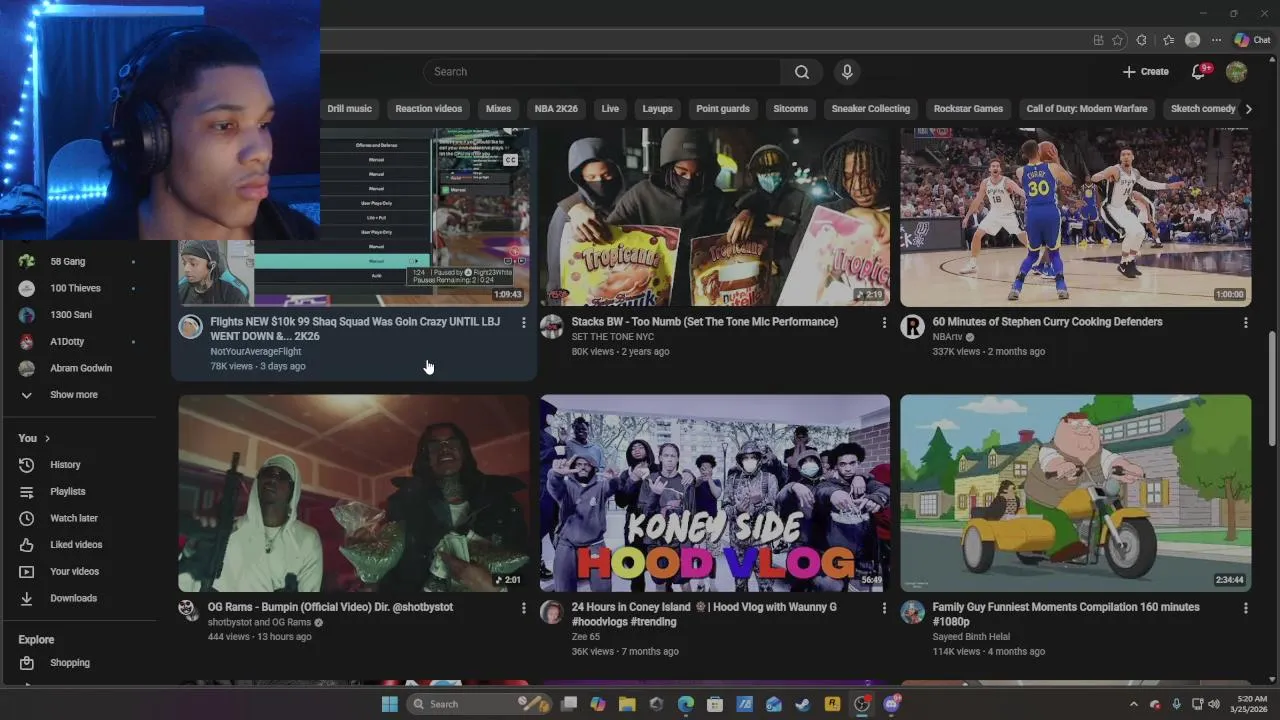Open the Abram Godwin subscription
Image resolution: width=1280 pixels, height=720 pixels.
point(80,368)
